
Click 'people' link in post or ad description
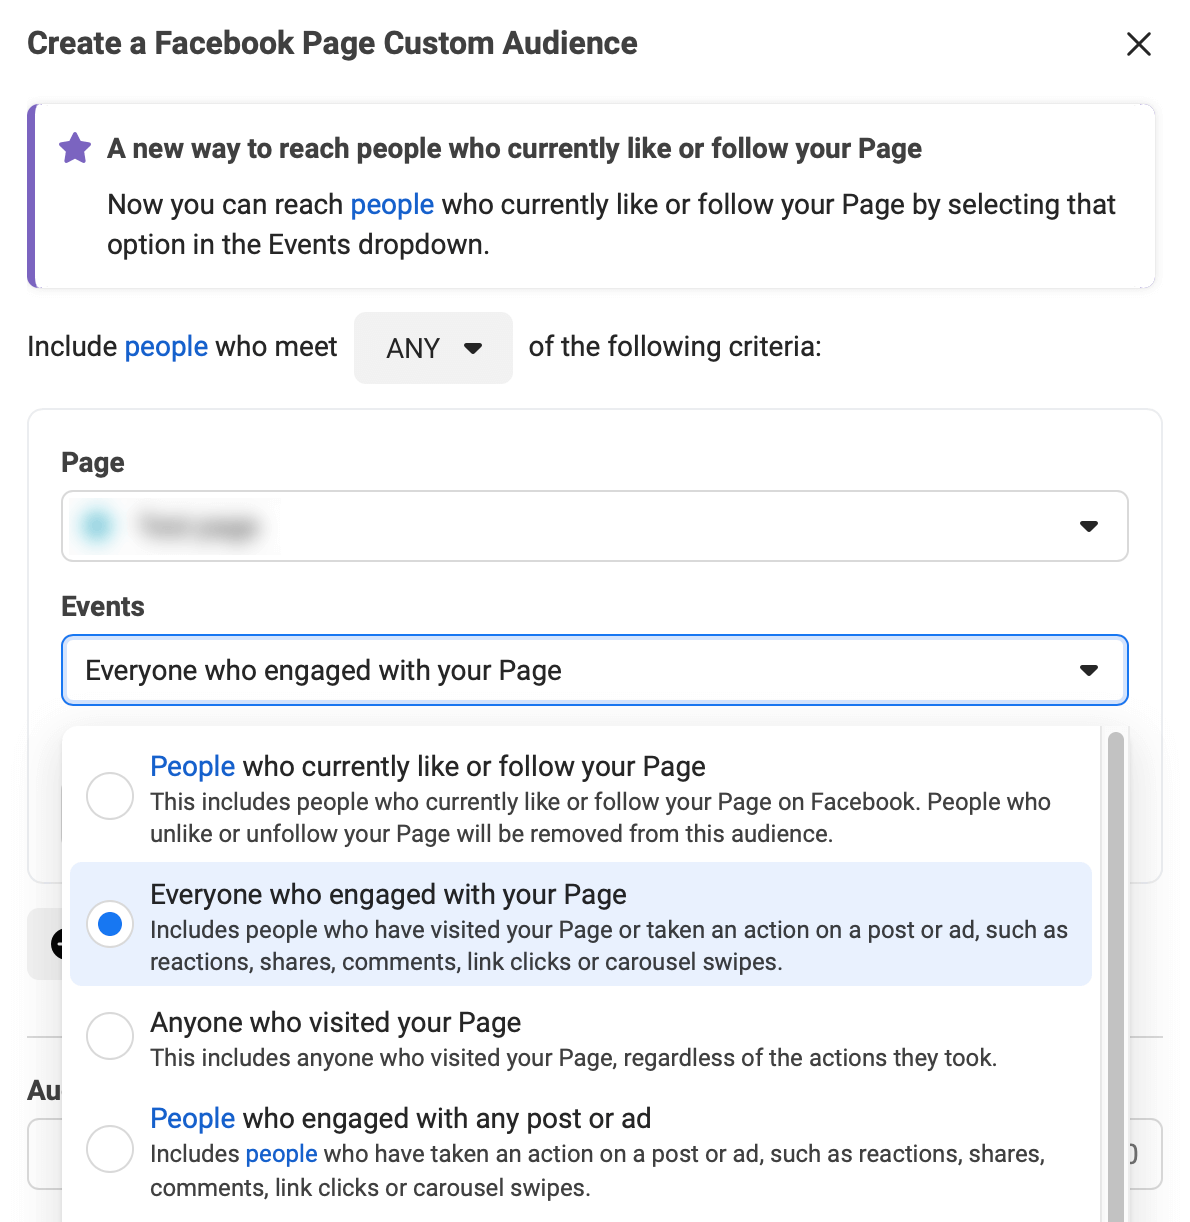click(x=281, y=1154)
